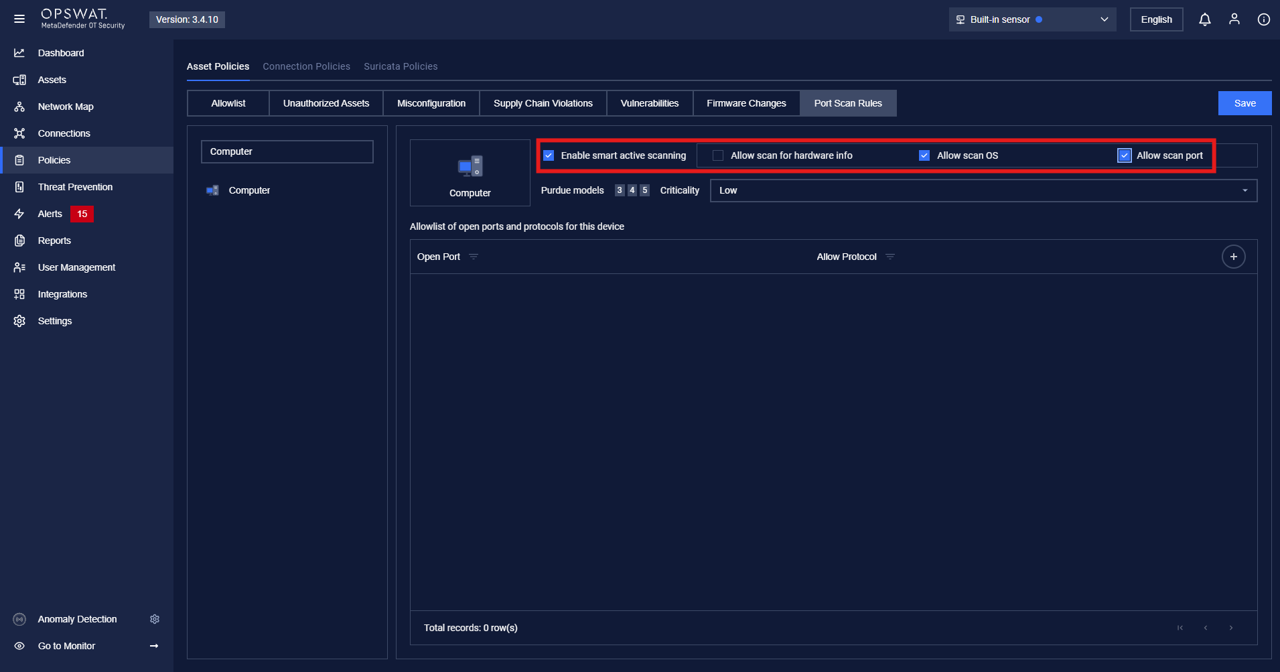This screenshot has height=672, width=1280.
Task: Click the large Computer thumbnail
Action: coord(470,173)
